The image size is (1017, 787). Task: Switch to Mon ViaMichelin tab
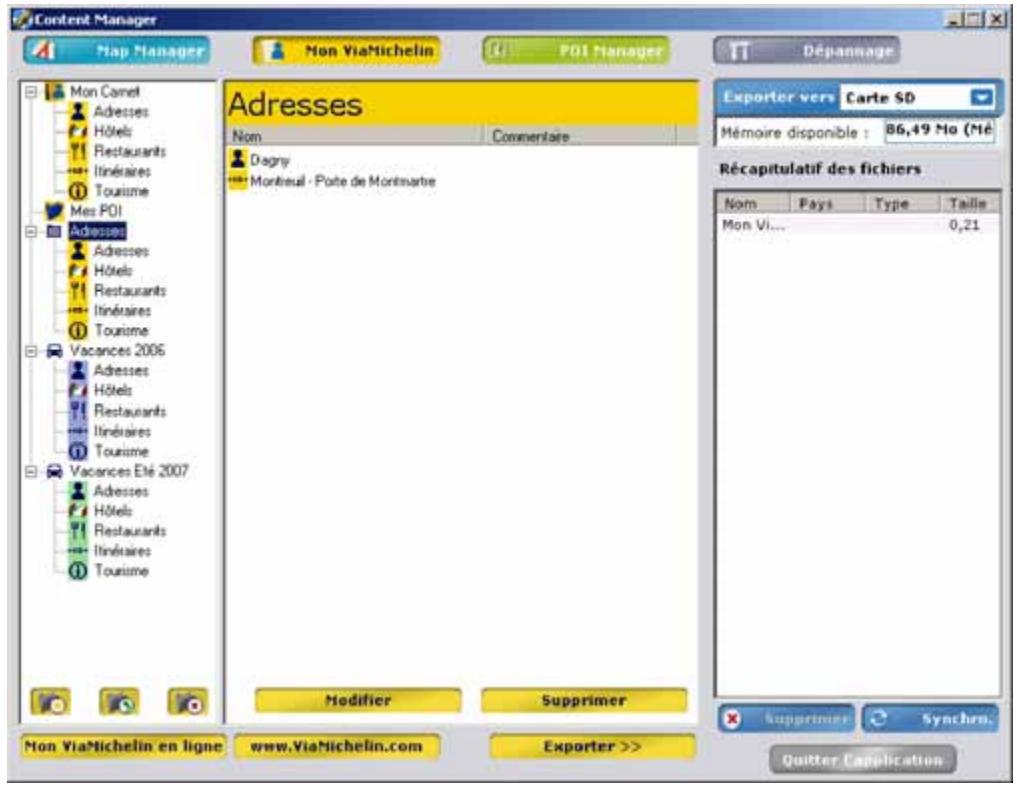tap(347, 51)
